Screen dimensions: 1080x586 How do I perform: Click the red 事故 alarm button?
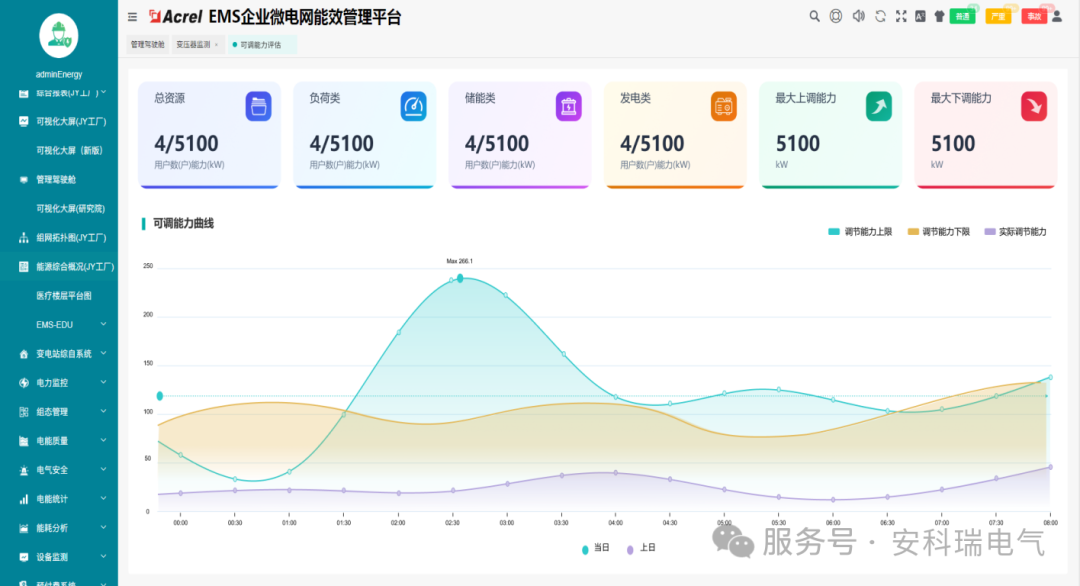coord(1034,15)
